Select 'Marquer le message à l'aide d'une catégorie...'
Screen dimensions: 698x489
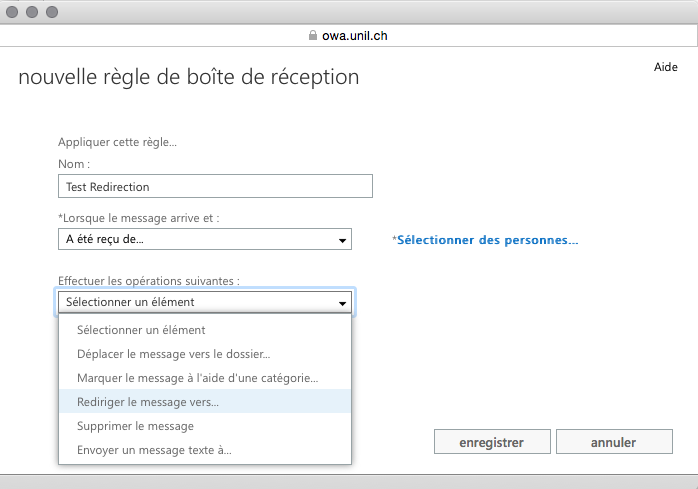coord(197,378)
